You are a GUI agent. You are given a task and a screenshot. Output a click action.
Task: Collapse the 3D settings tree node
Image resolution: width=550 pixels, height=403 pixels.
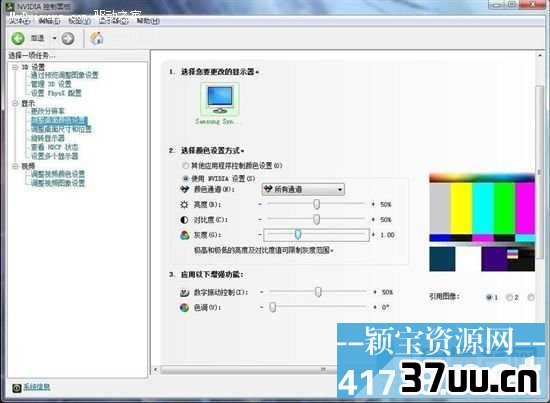click(x=15, y=67)
